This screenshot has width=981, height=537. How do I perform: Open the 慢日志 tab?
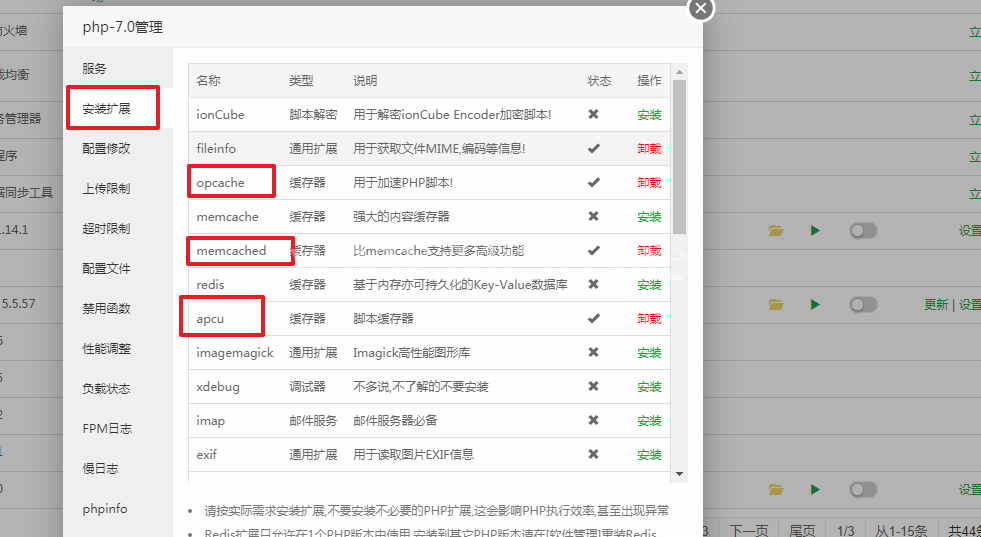click(x=100, y=469)
